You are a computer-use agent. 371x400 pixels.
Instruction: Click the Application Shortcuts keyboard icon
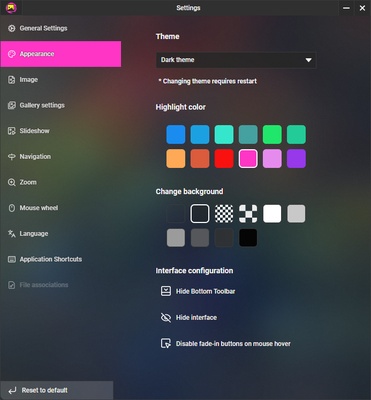tap(12, 259)
